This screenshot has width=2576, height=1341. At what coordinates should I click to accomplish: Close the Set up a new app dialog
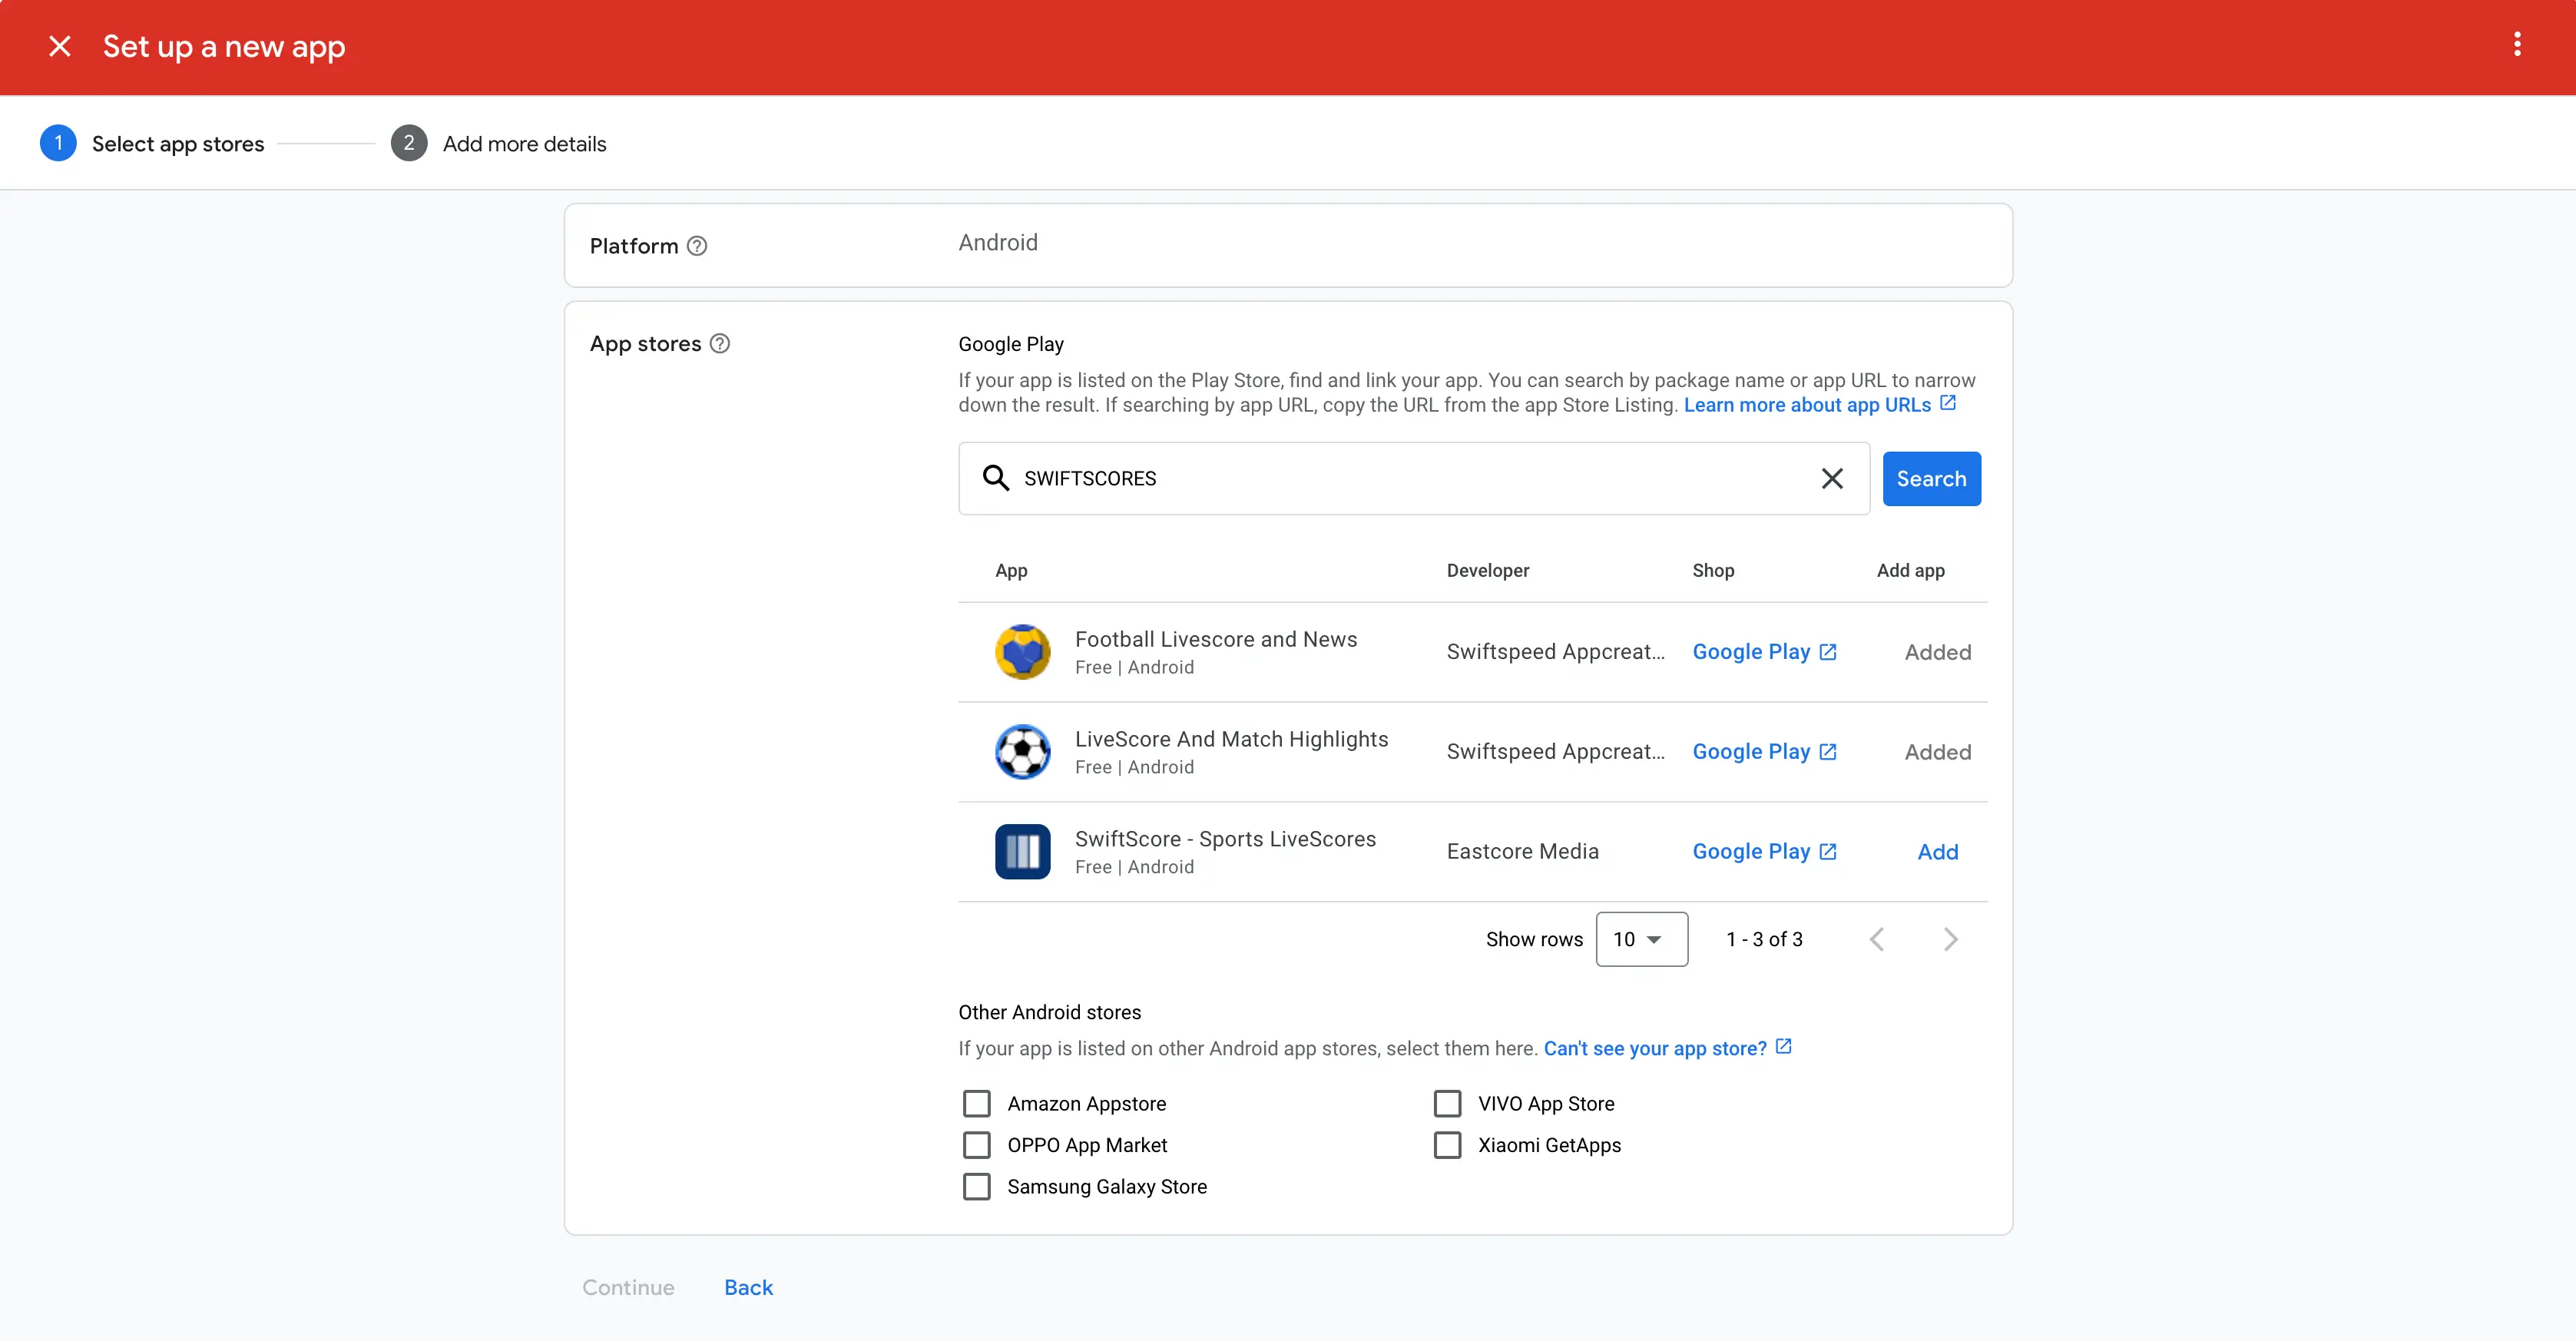tap(60, 46)
